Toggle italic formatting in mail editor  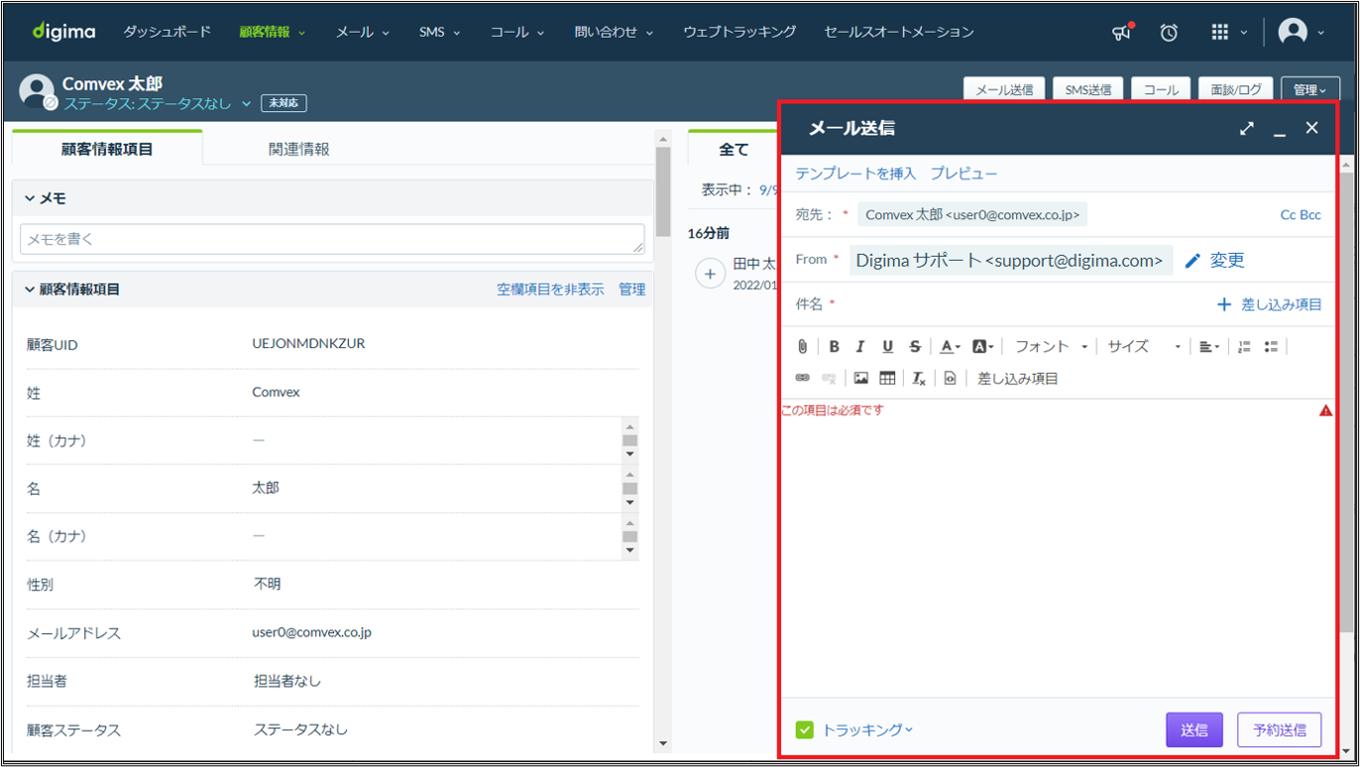point(860,347)
